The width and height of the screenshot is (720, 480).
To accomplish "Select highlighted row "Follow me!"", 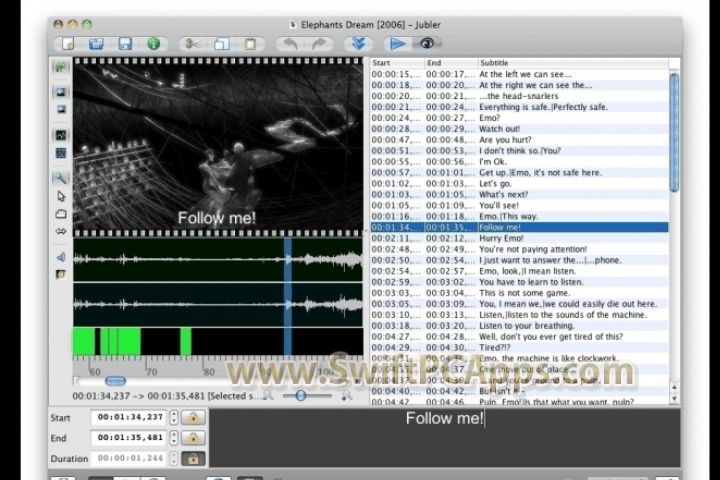I will click(x=519, y=227).
